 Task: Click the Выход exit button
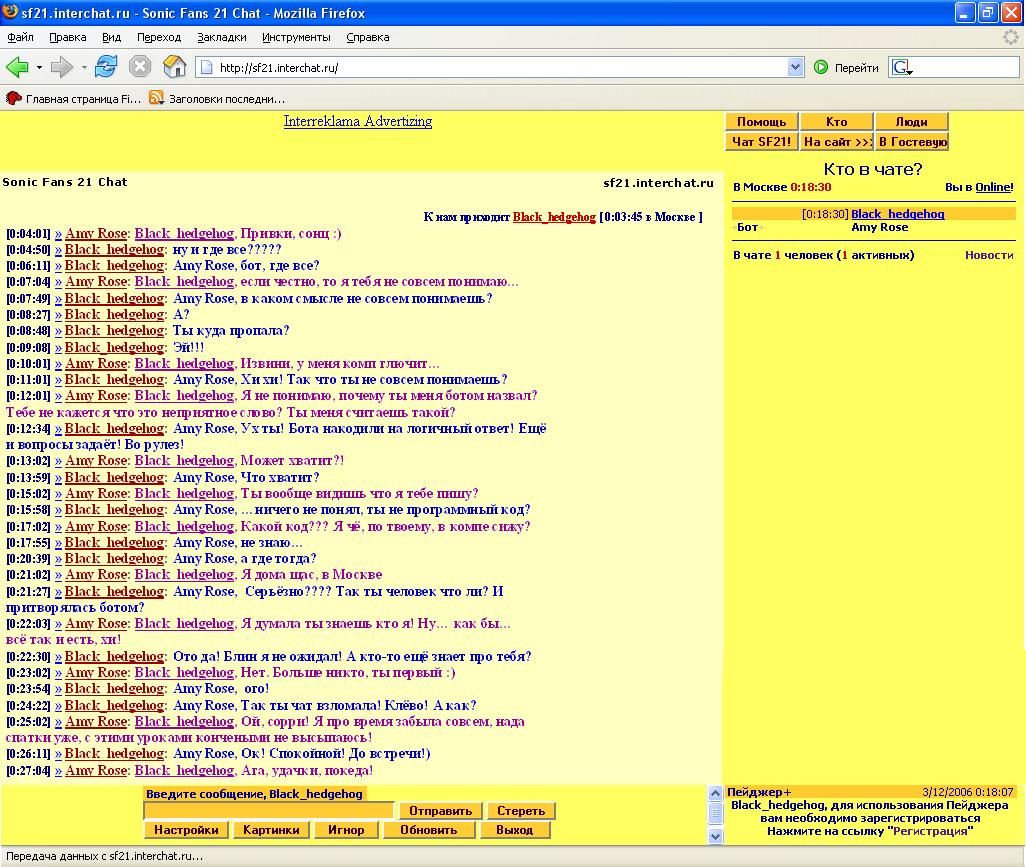(x=515, y=830)
